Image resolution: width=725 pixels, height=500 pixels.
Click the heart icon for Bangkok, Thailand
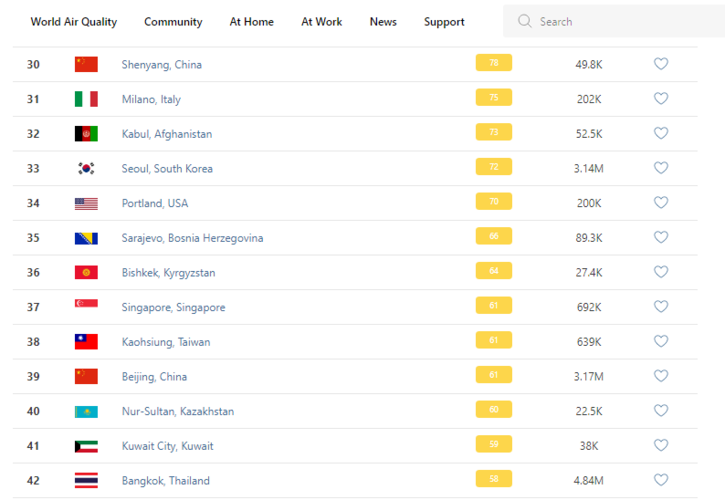click(x=660, y=480)
